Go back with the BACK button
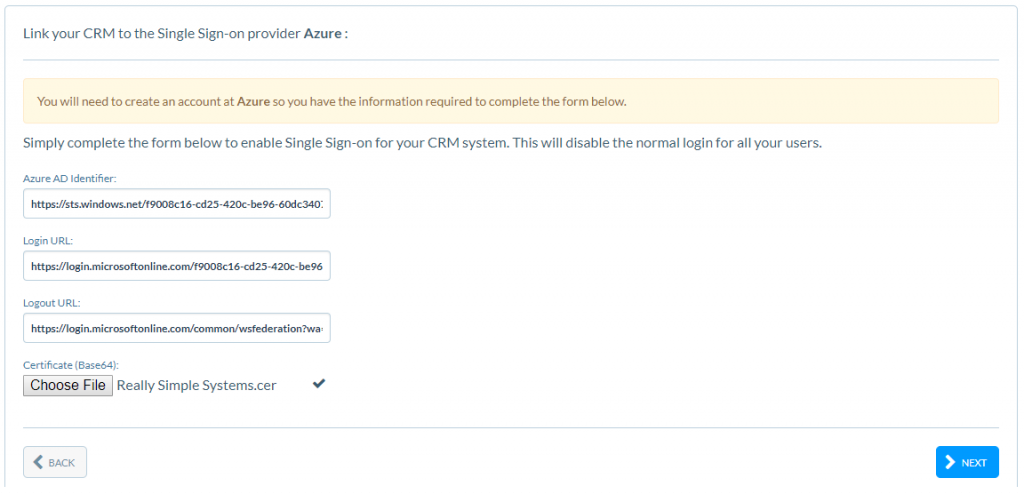This screenshot has width=1024, height=502. [x=55, y=462]
